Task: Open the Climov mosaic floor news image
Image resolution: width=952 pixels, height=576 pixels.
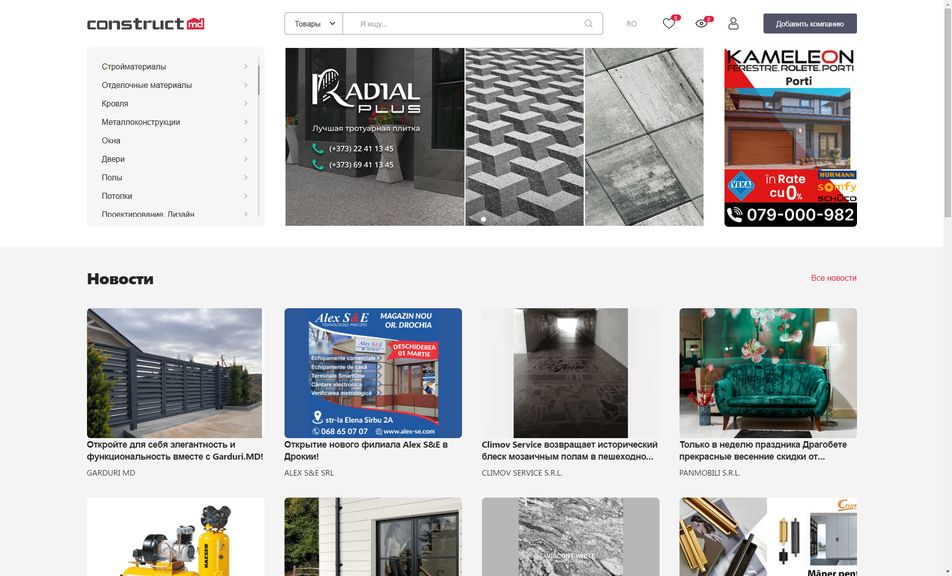Action: (x=570, y=373)
